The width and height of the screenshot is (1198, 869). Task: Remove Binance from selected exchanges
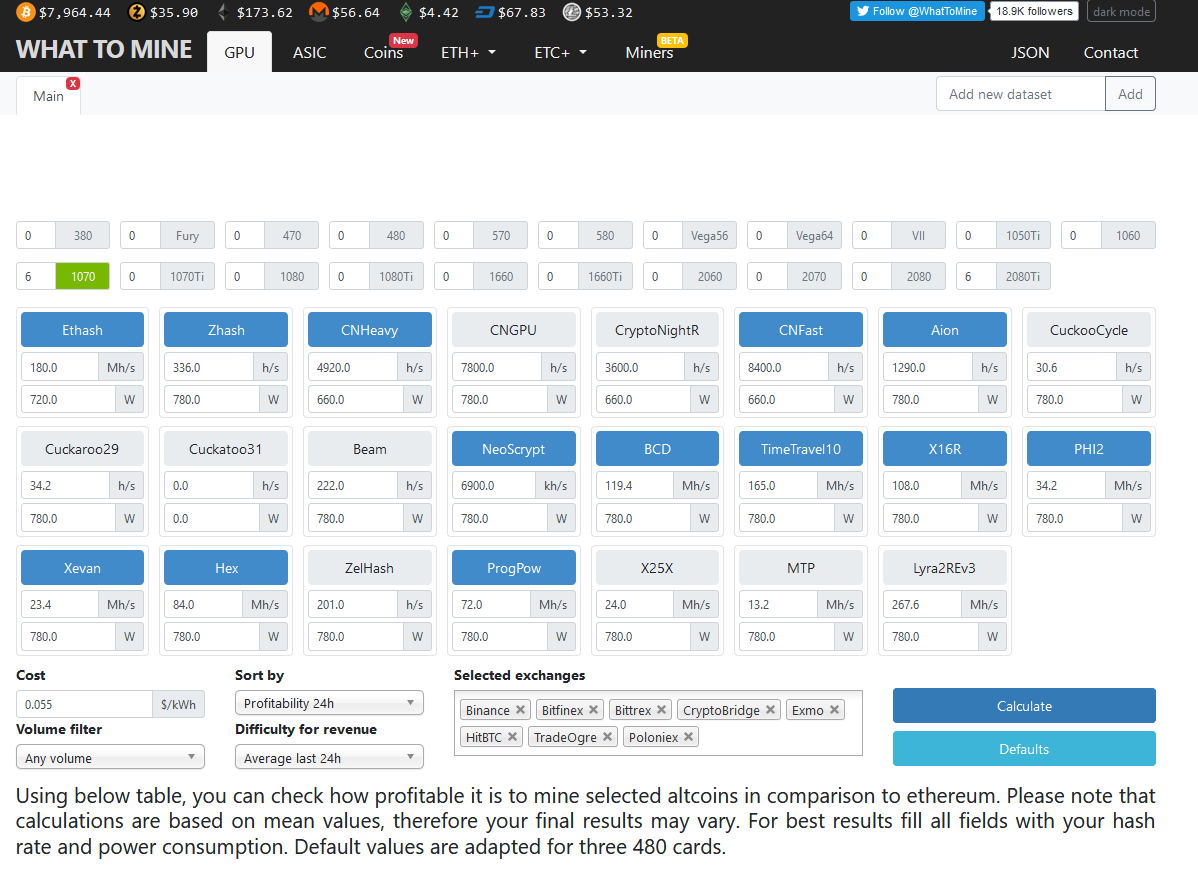(x=520, y=710)
